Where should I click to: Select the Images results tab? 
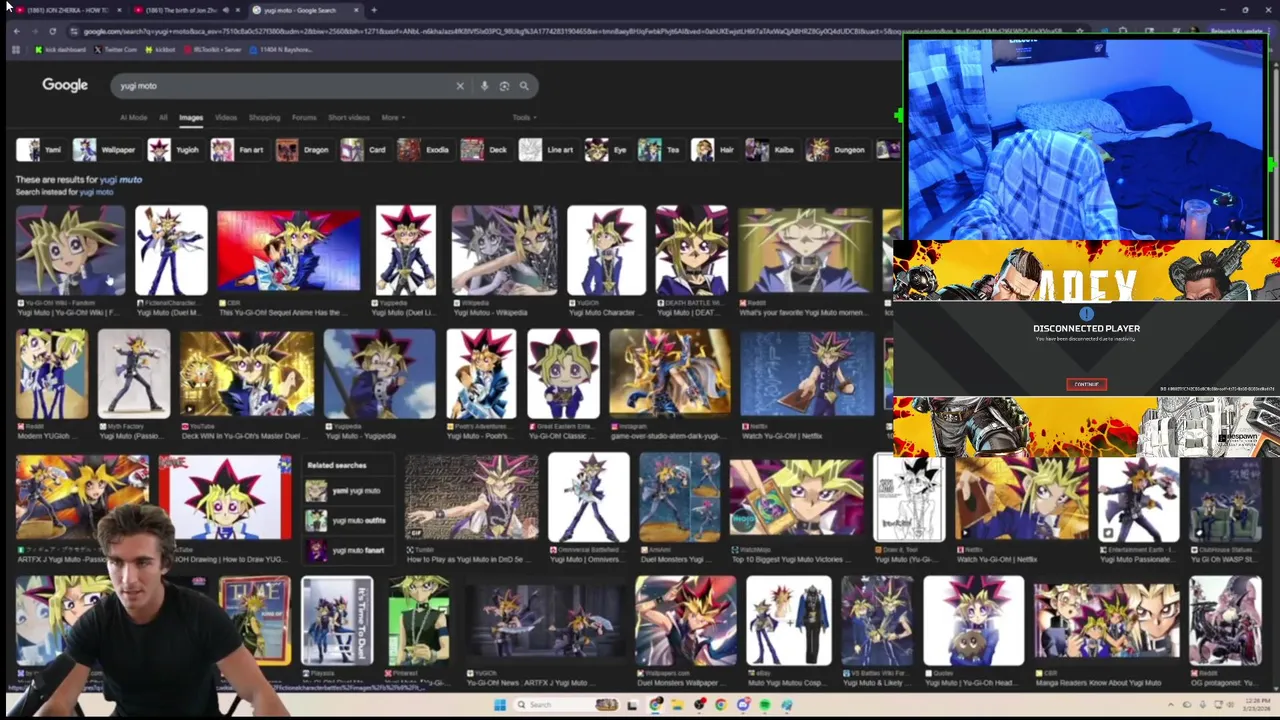191,118
